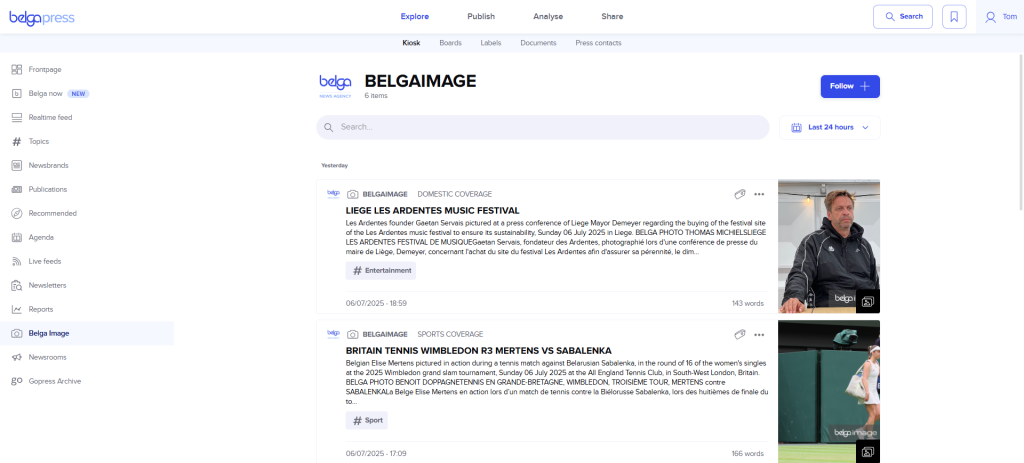Click the label tag icon on Liege article
1024x463 pixels.
click(x=740, y=194)
